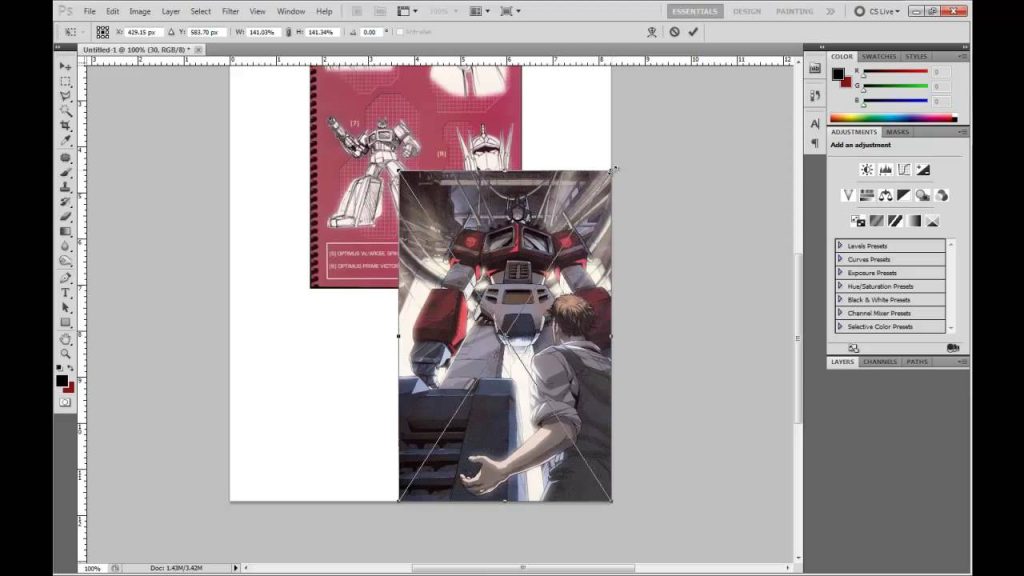Select the Rectangular Marquee tool
This screenshot has height=576, width=1024.
point(65,82)
